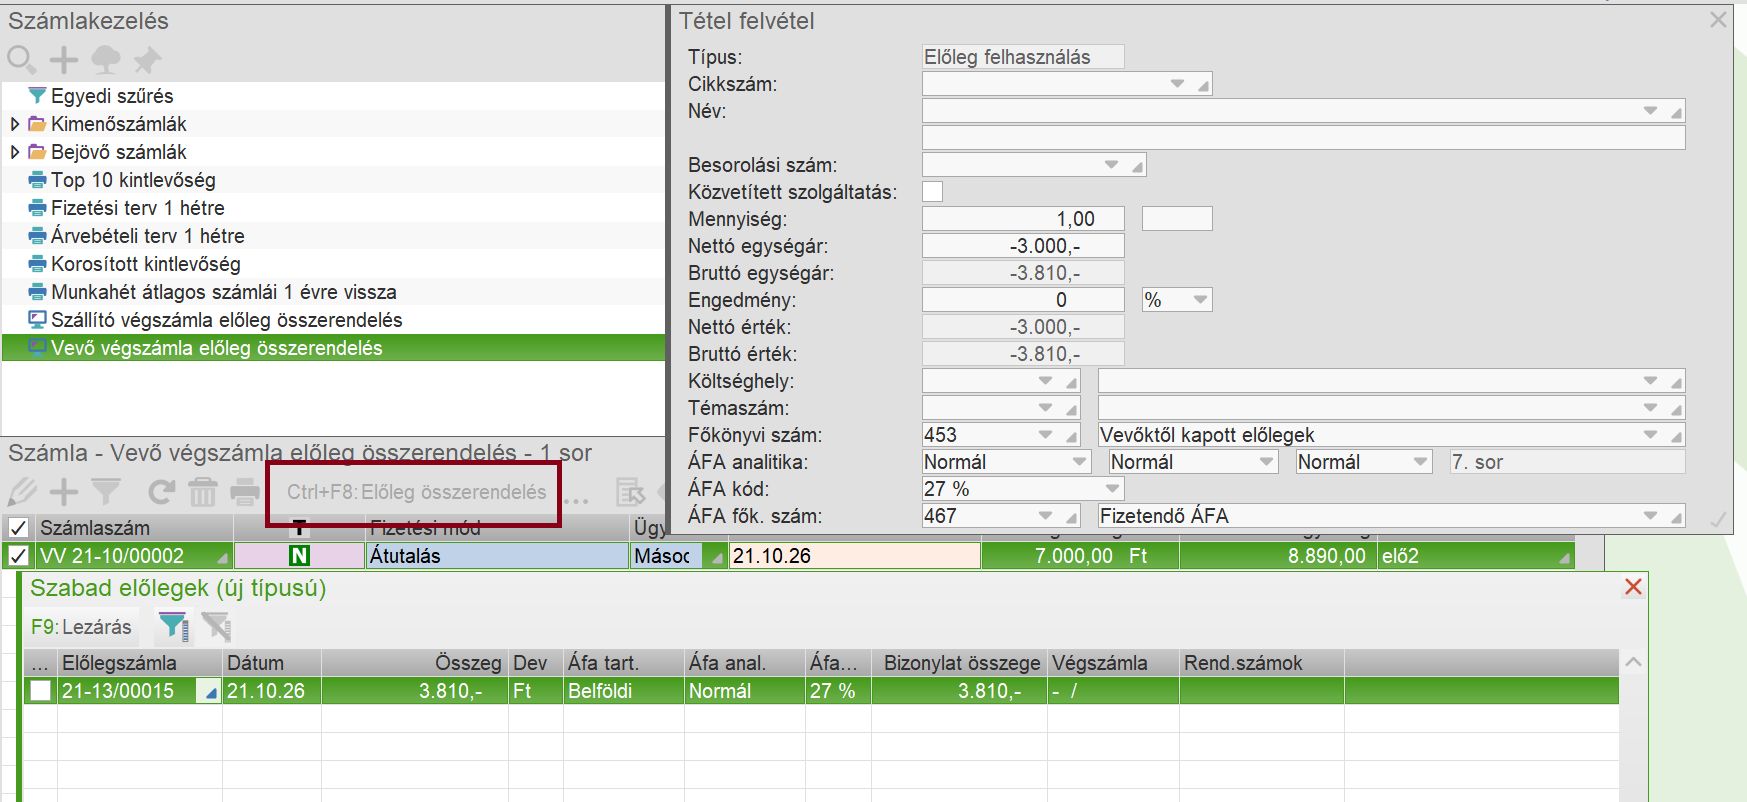Open the Főkönyvi szám 453 dropdown

pyautogui.click(x=1046, y=435)
